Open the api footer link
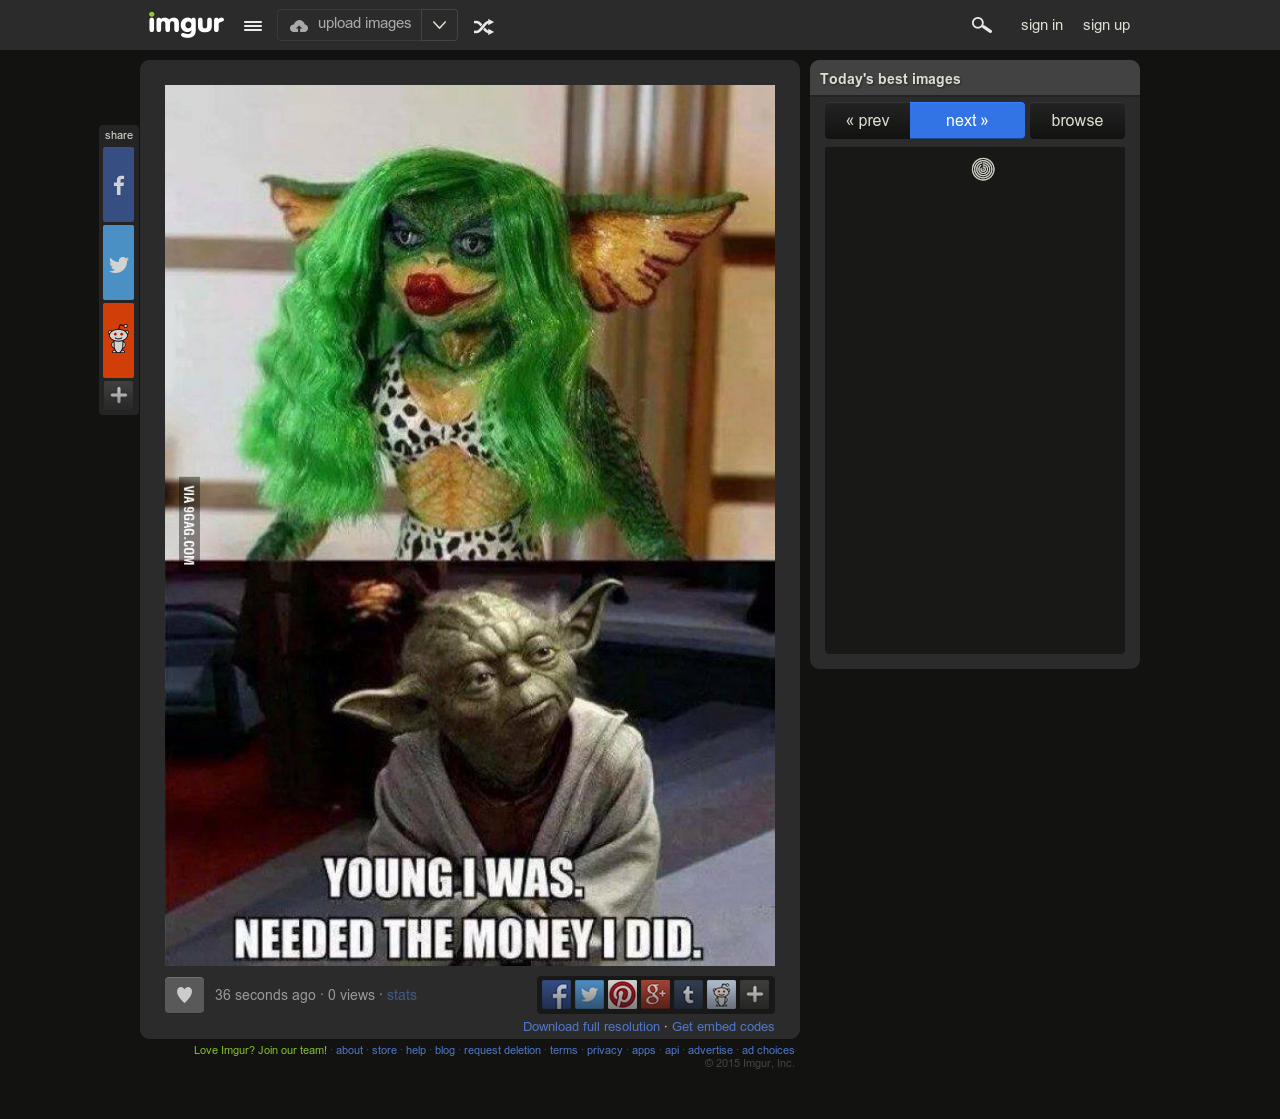This screenshot has height=1119, width=1280. (672, 1050)
